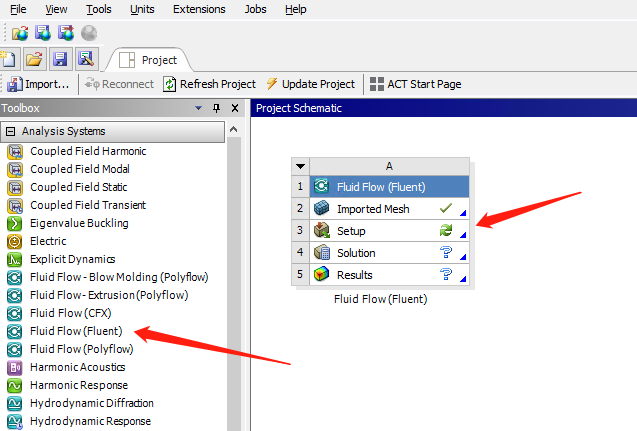Select Eigenvalue Buckling system
This screenshot has height=431, width=637.
tap(67, 223)
